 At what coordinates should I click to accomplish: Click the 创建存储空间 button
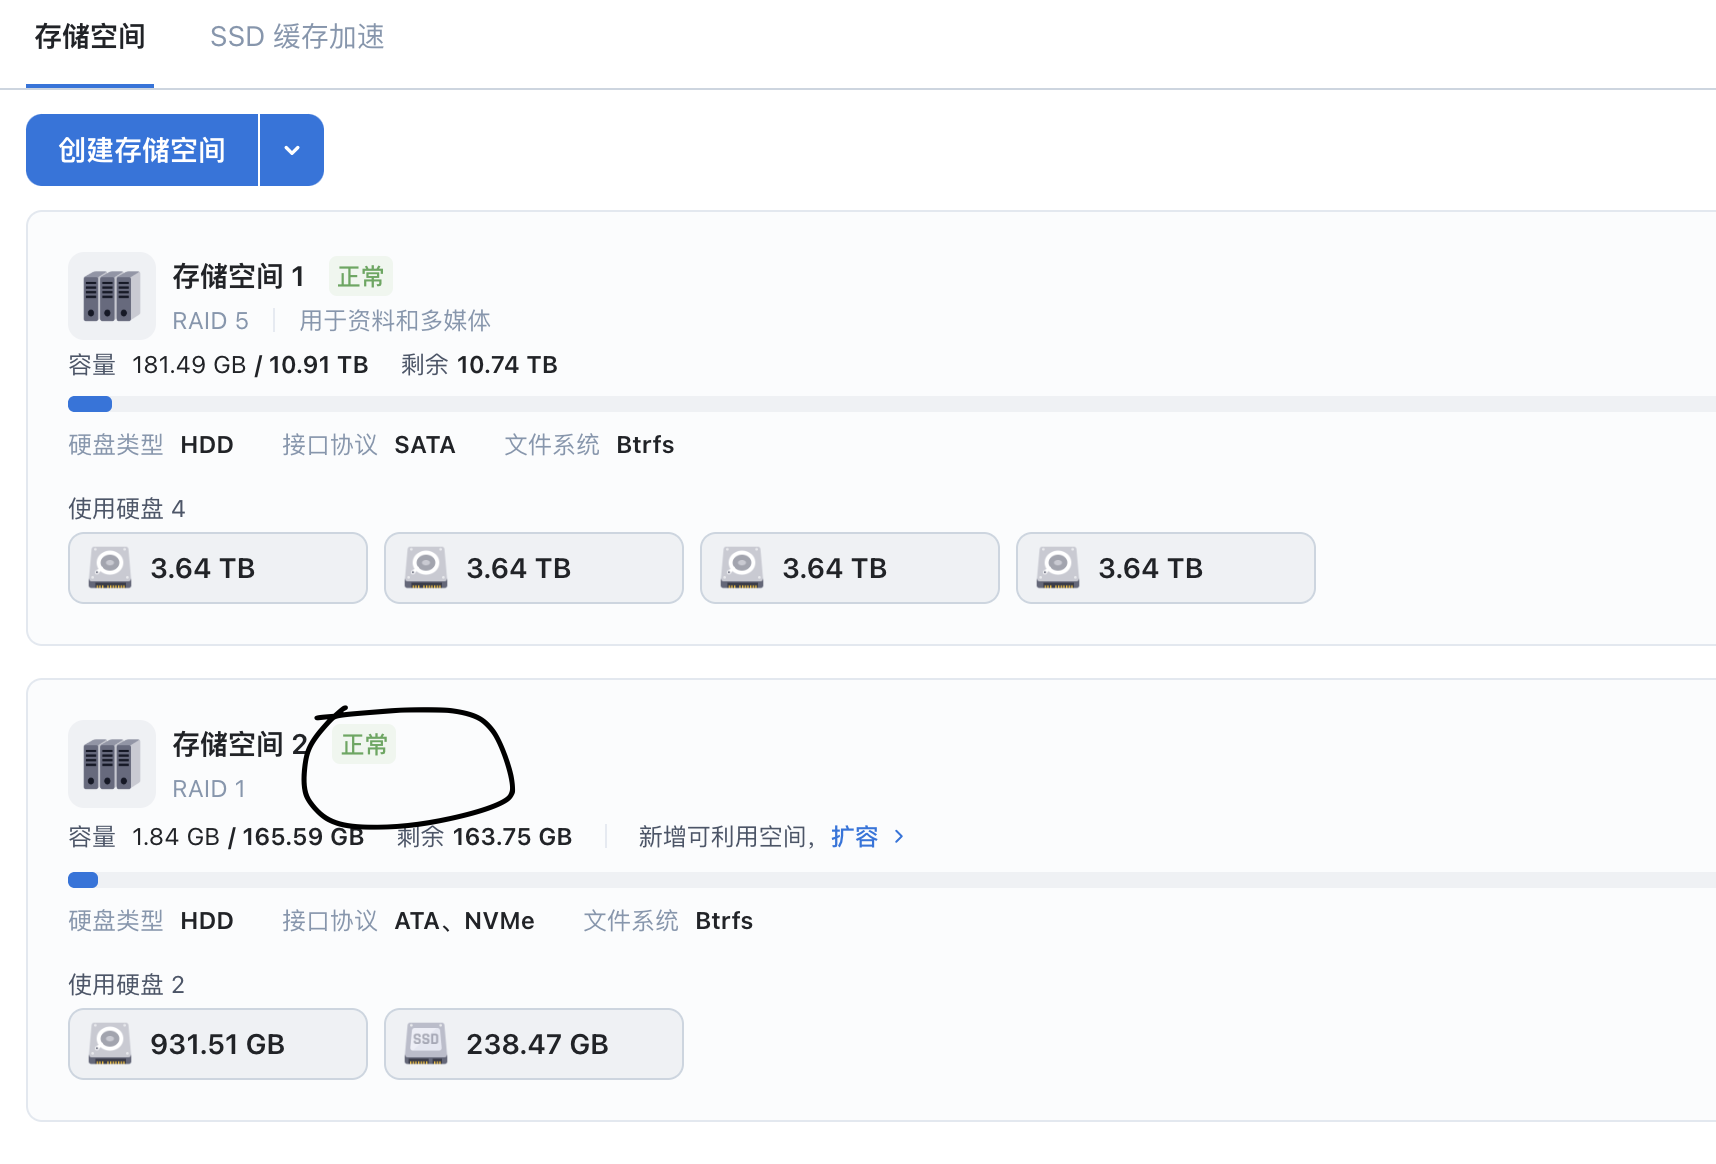(142, 150)
